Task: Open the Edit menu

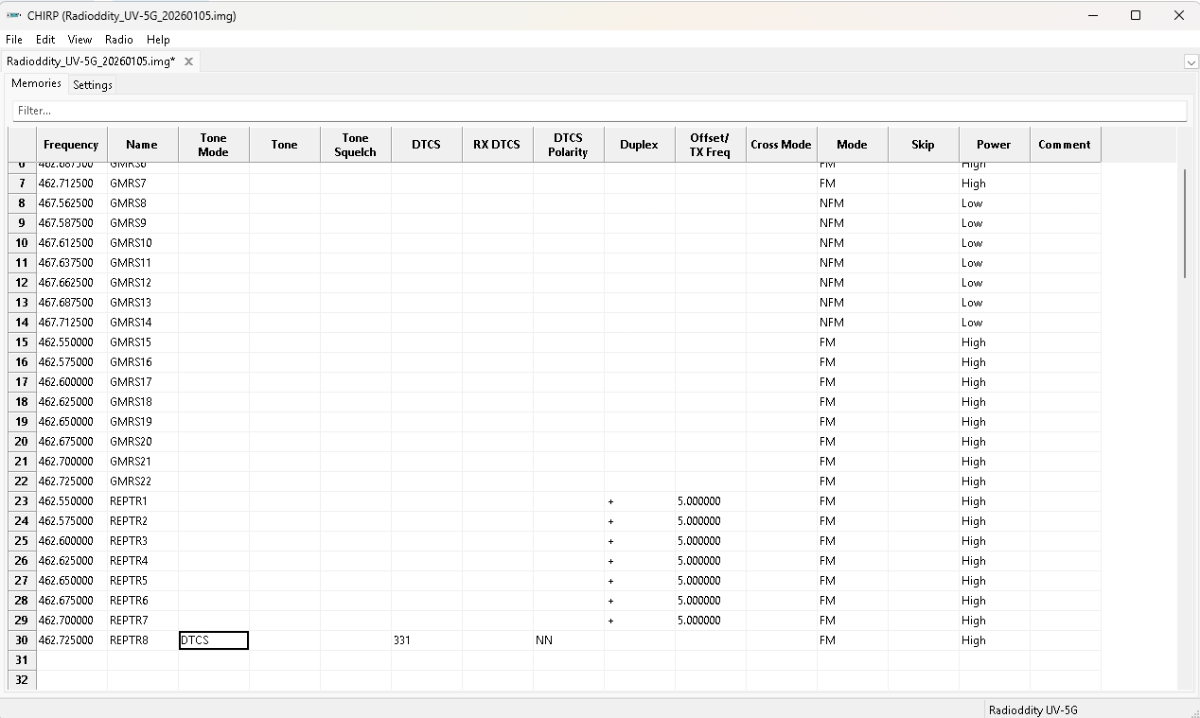Action: [x=45, y=40]
